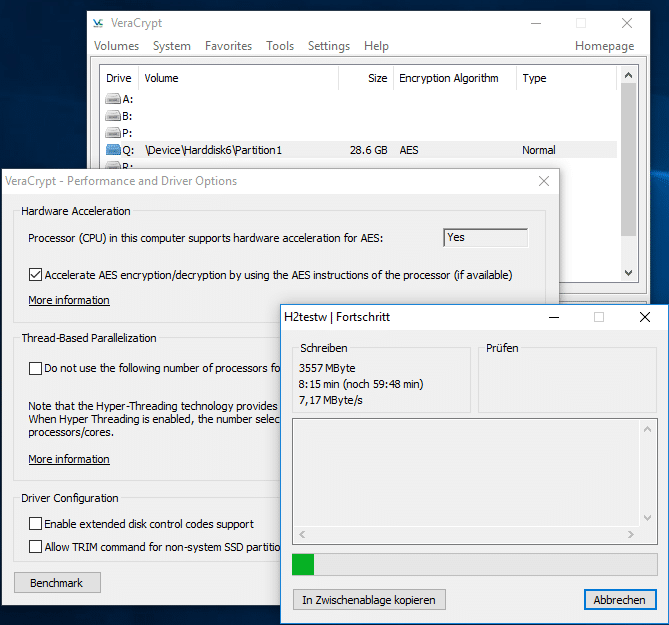This screenshot has width=669, height=625.
Task: Close the H2testw Fortschritt window
Action: tap(645, 317)
